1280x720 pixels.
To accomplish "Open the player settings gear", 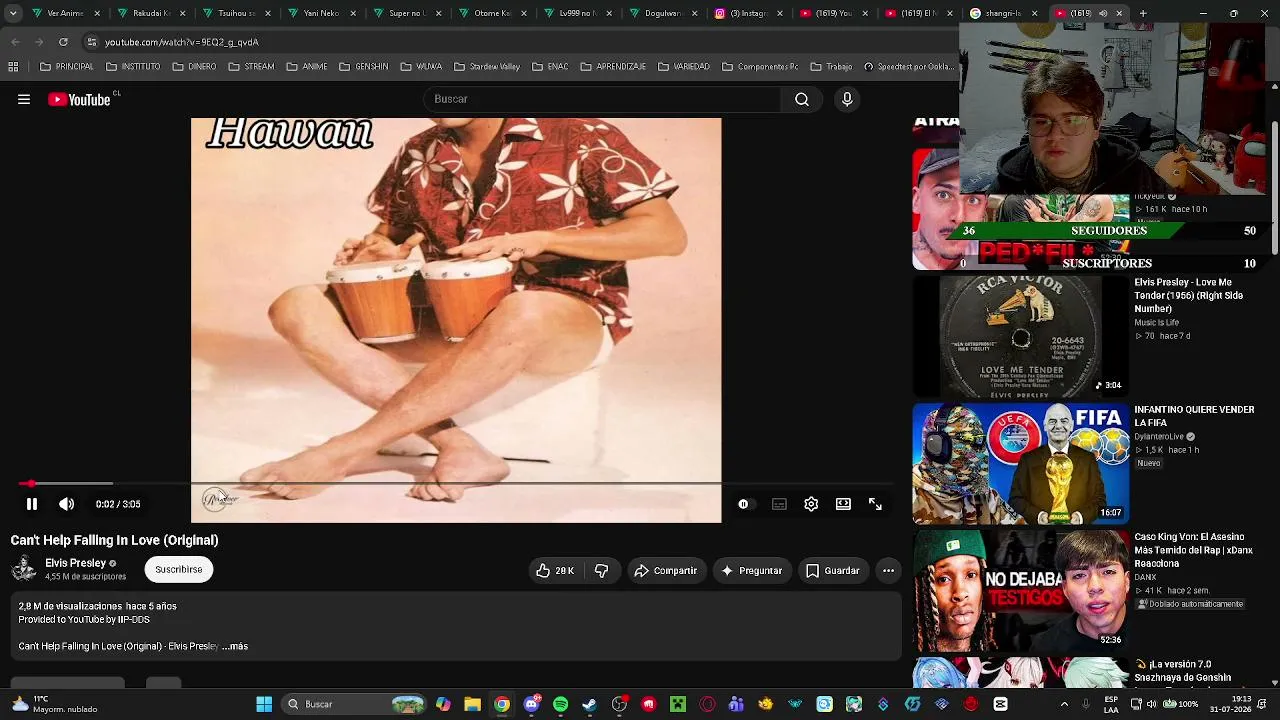I will click(x=811, y=504).
